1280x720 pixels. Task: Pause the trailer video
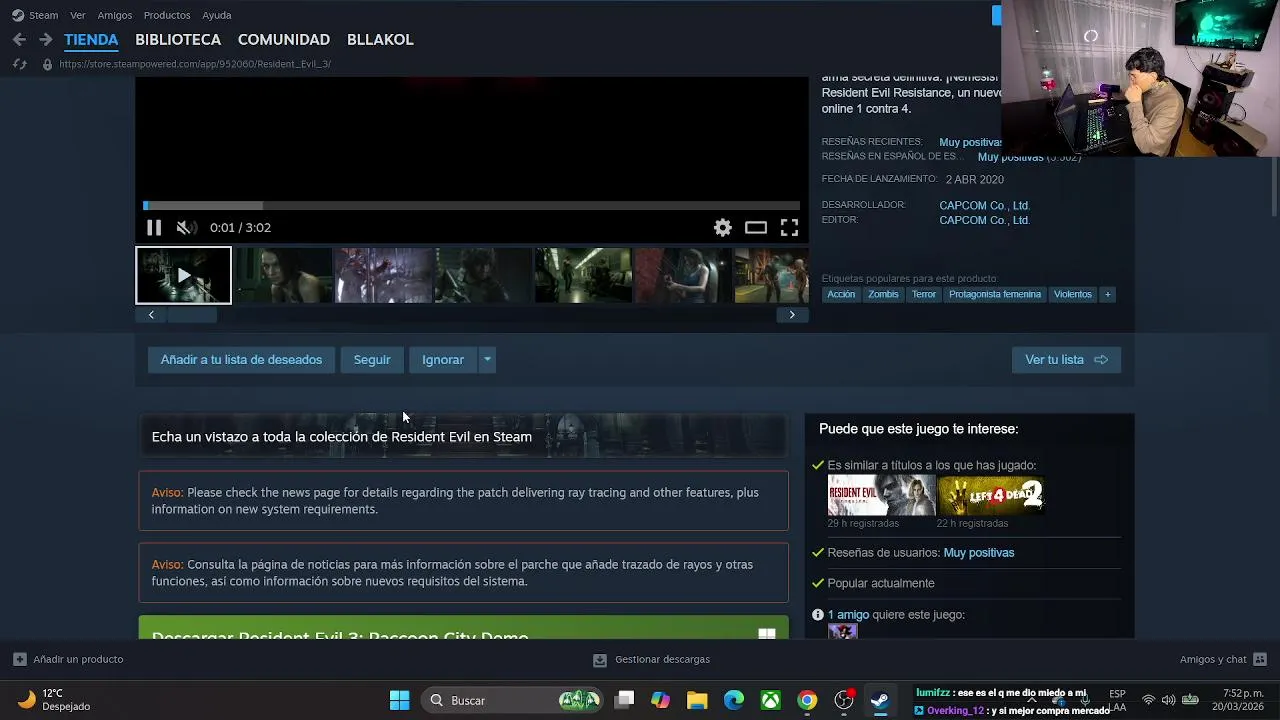(154, 228)
